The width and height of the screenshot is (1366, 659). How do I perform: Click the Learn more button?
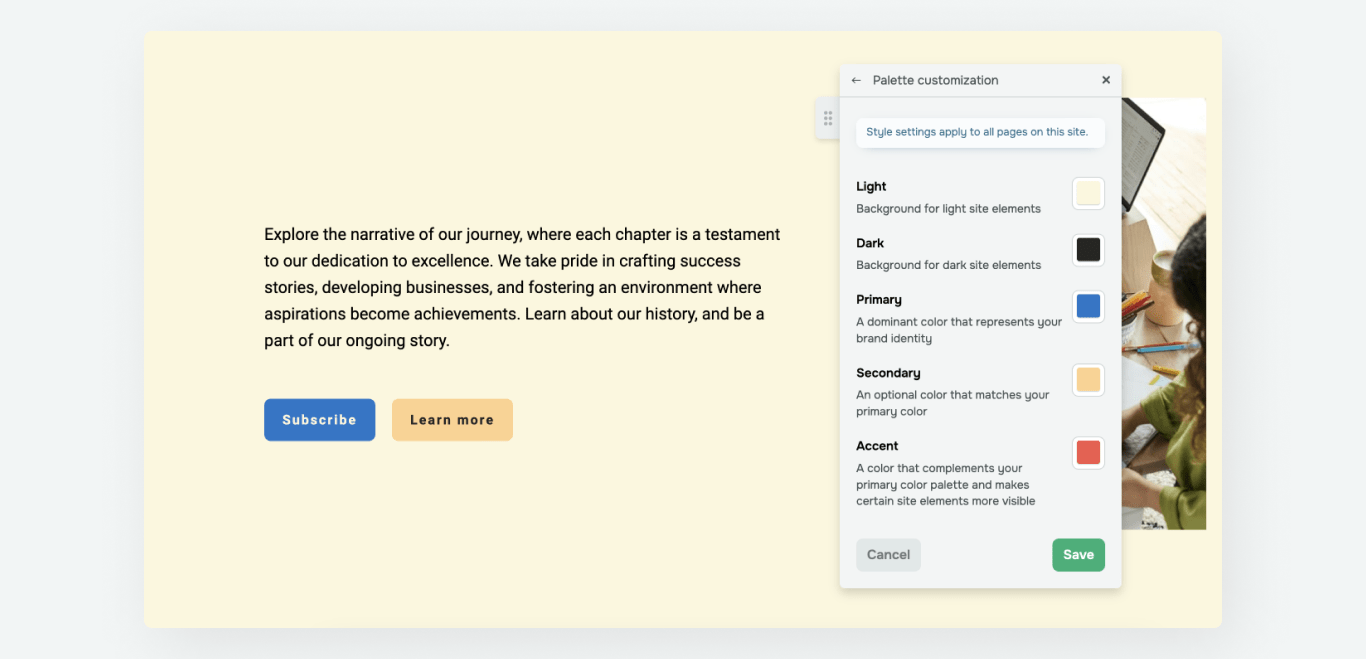click(452, 420)
